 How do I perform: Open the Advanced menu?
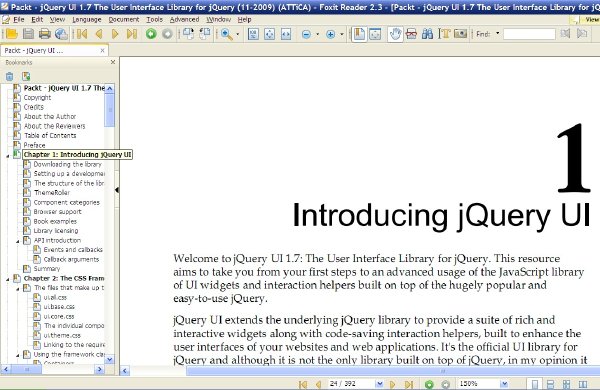point(184,20)
